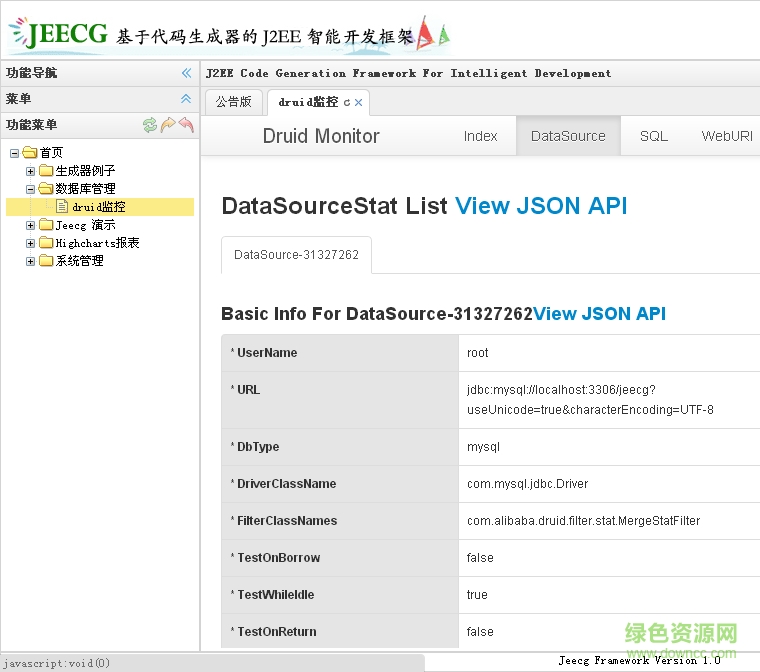The height and width of the screenshot is (672, 760).
Task: Open the SQL menu item
Action: click(x=653, y=136)
